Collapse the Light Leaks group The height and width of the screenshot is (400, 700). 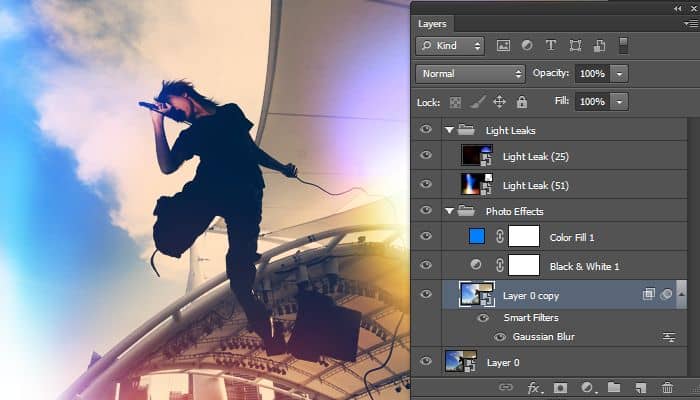tap(449, 129)
